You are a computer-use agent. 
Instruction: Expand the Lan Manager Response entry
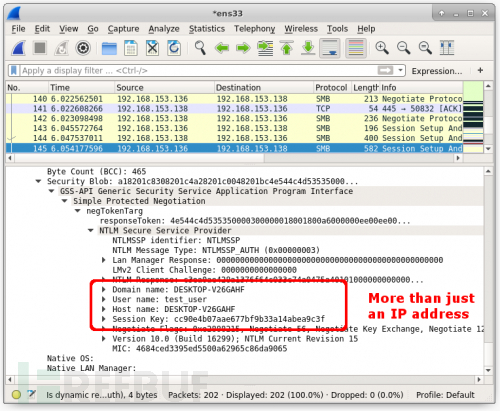pyautogui.click(x=104, y=260)
